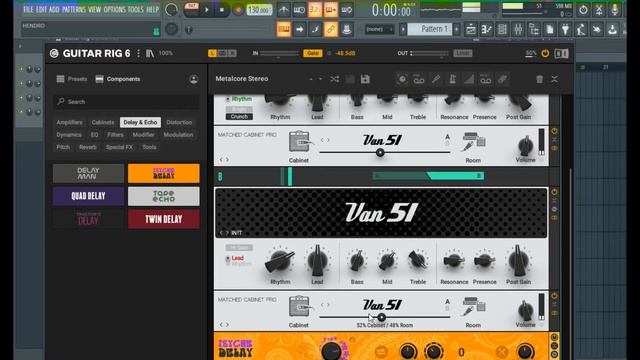Click cabinet selector arrows on lower cabinet
The image size is (640, 360).
pos(325,305)
